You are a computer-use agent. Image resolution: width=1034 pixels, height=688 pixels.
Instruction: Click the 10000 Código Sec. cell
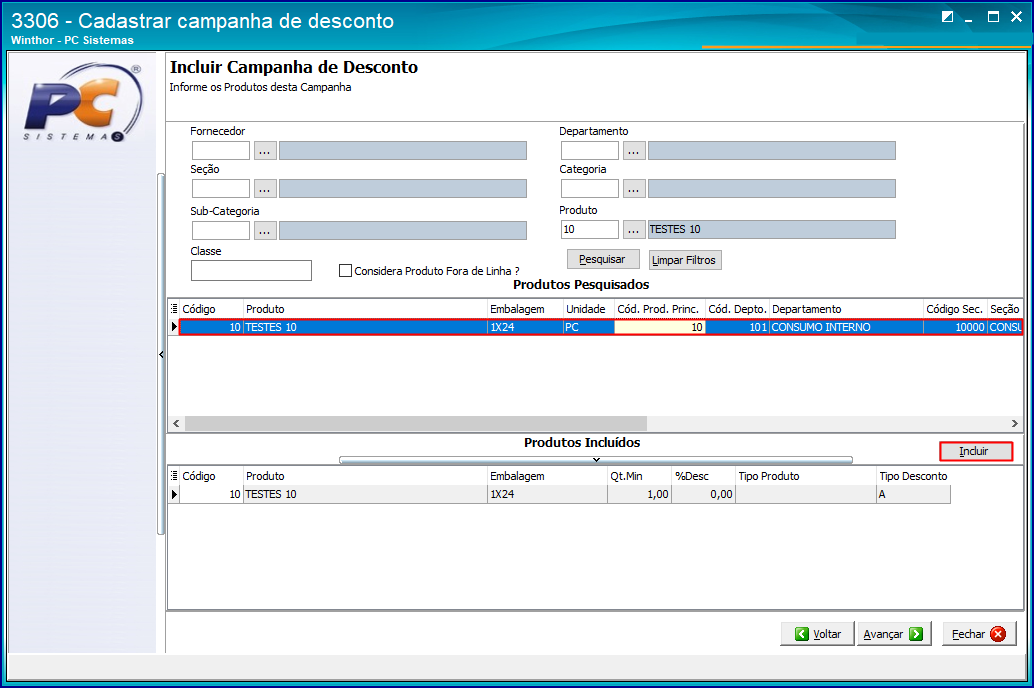(x=955, y=327)
